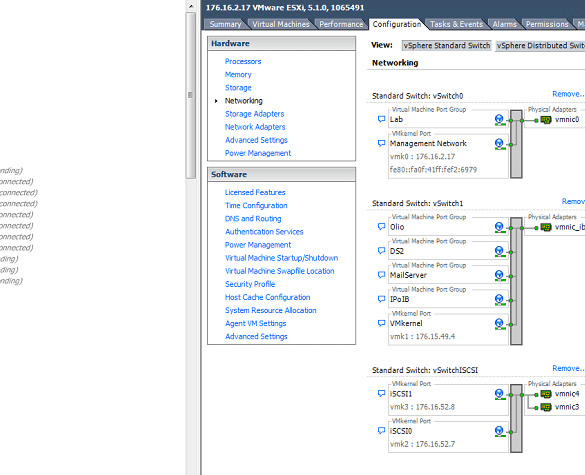Image resolution: width=585 pixels, height=475 pixels.
Task: Open the Permissions tab
Action: (x=547, y=24)
